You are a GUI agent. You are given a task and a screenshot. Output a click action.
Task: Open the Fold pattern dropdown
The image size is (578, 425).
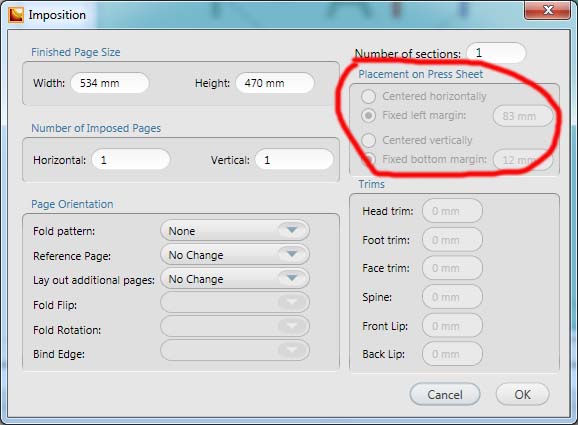pos(235,231)
